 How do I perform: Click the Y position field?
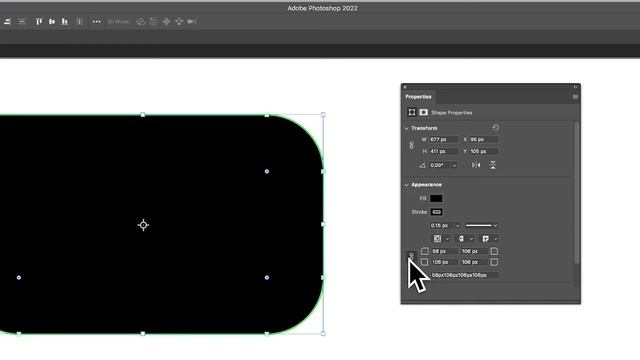click(x=484, y=151)
